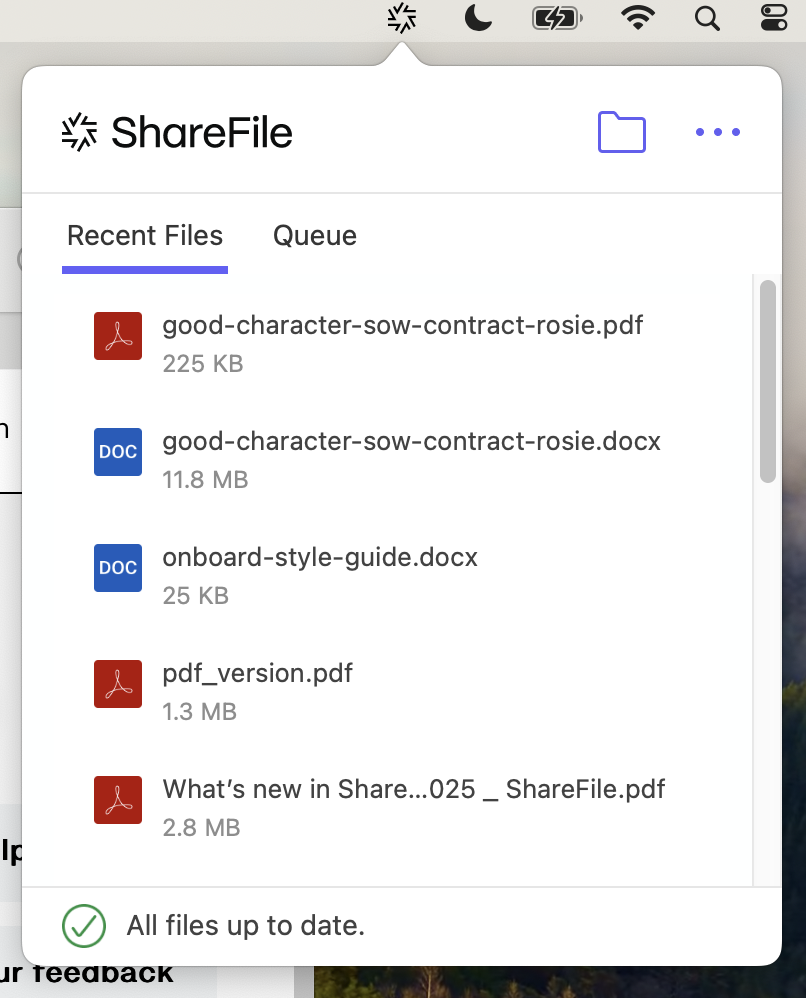Click the All files up to date status

point(246,925)
